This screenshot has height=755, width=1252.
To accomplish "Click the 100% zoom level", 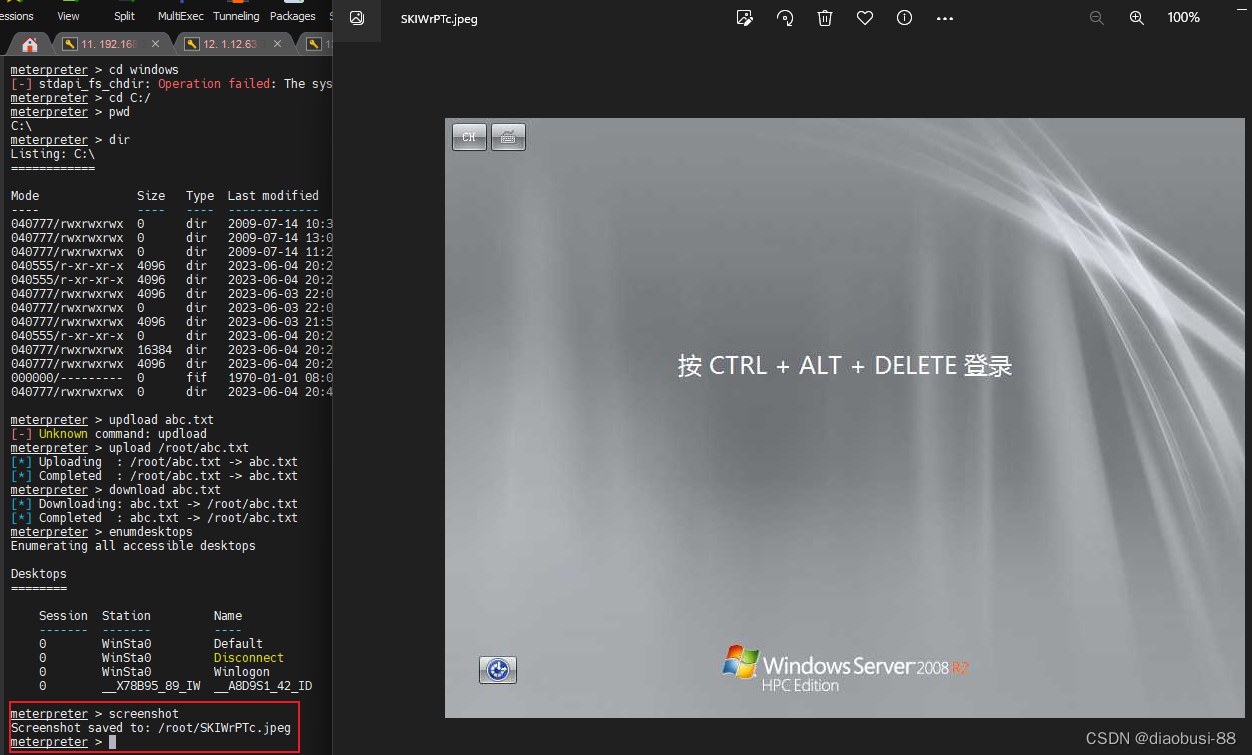I will click(x=1184, y=18).
